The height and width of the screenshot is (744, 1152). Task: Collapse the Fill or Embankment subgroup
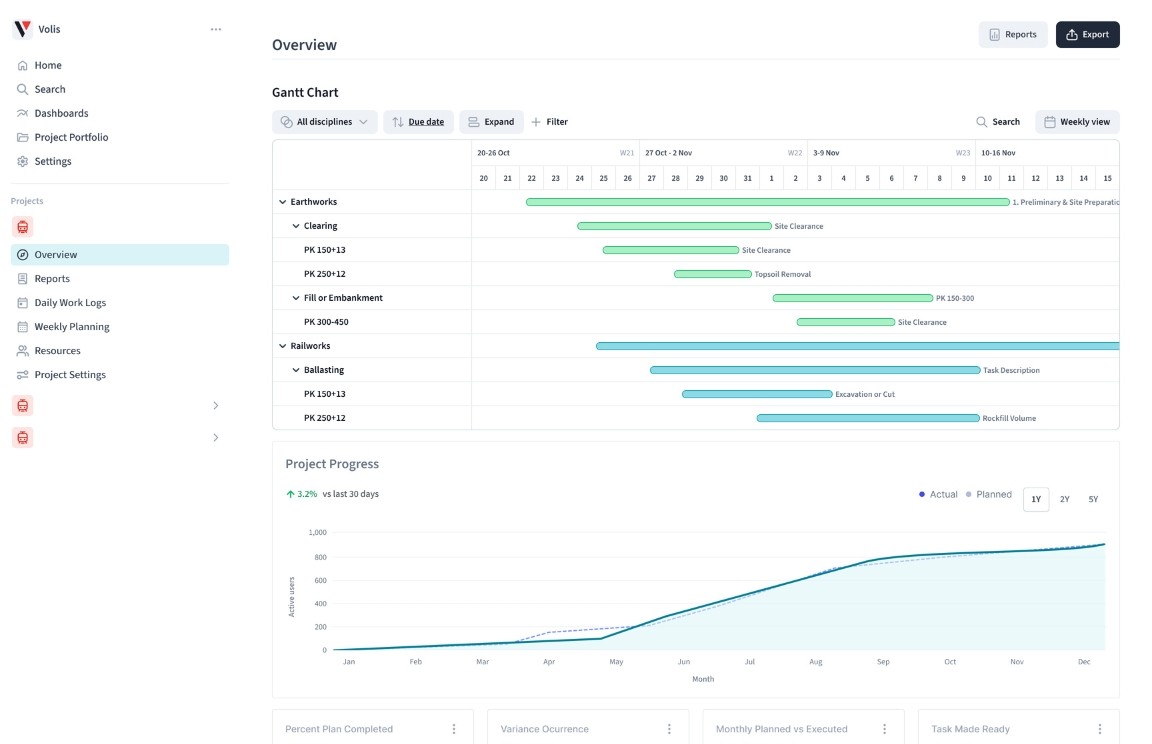[296, 298]
